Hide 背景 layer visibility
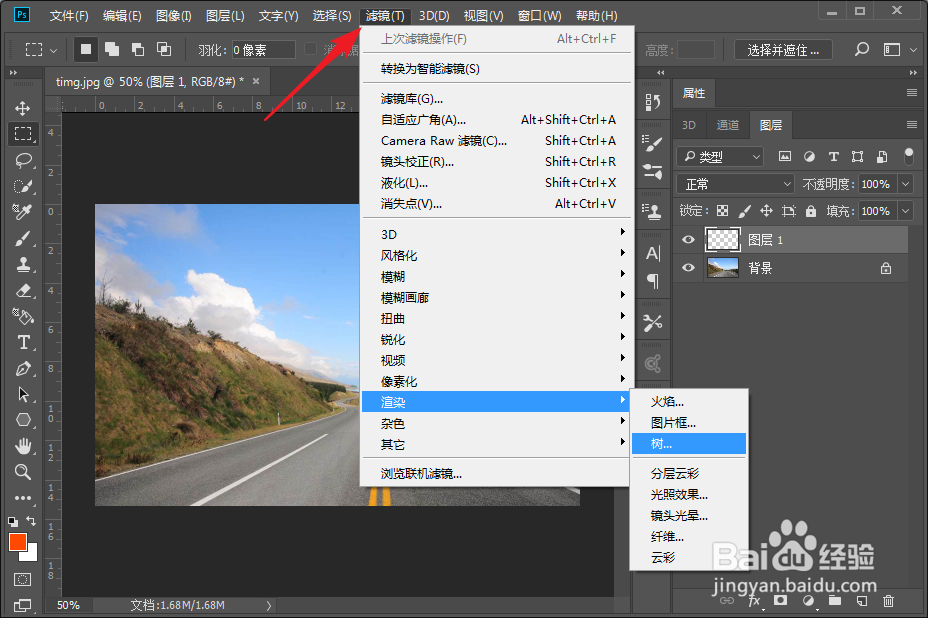 (x=688, y=268)
